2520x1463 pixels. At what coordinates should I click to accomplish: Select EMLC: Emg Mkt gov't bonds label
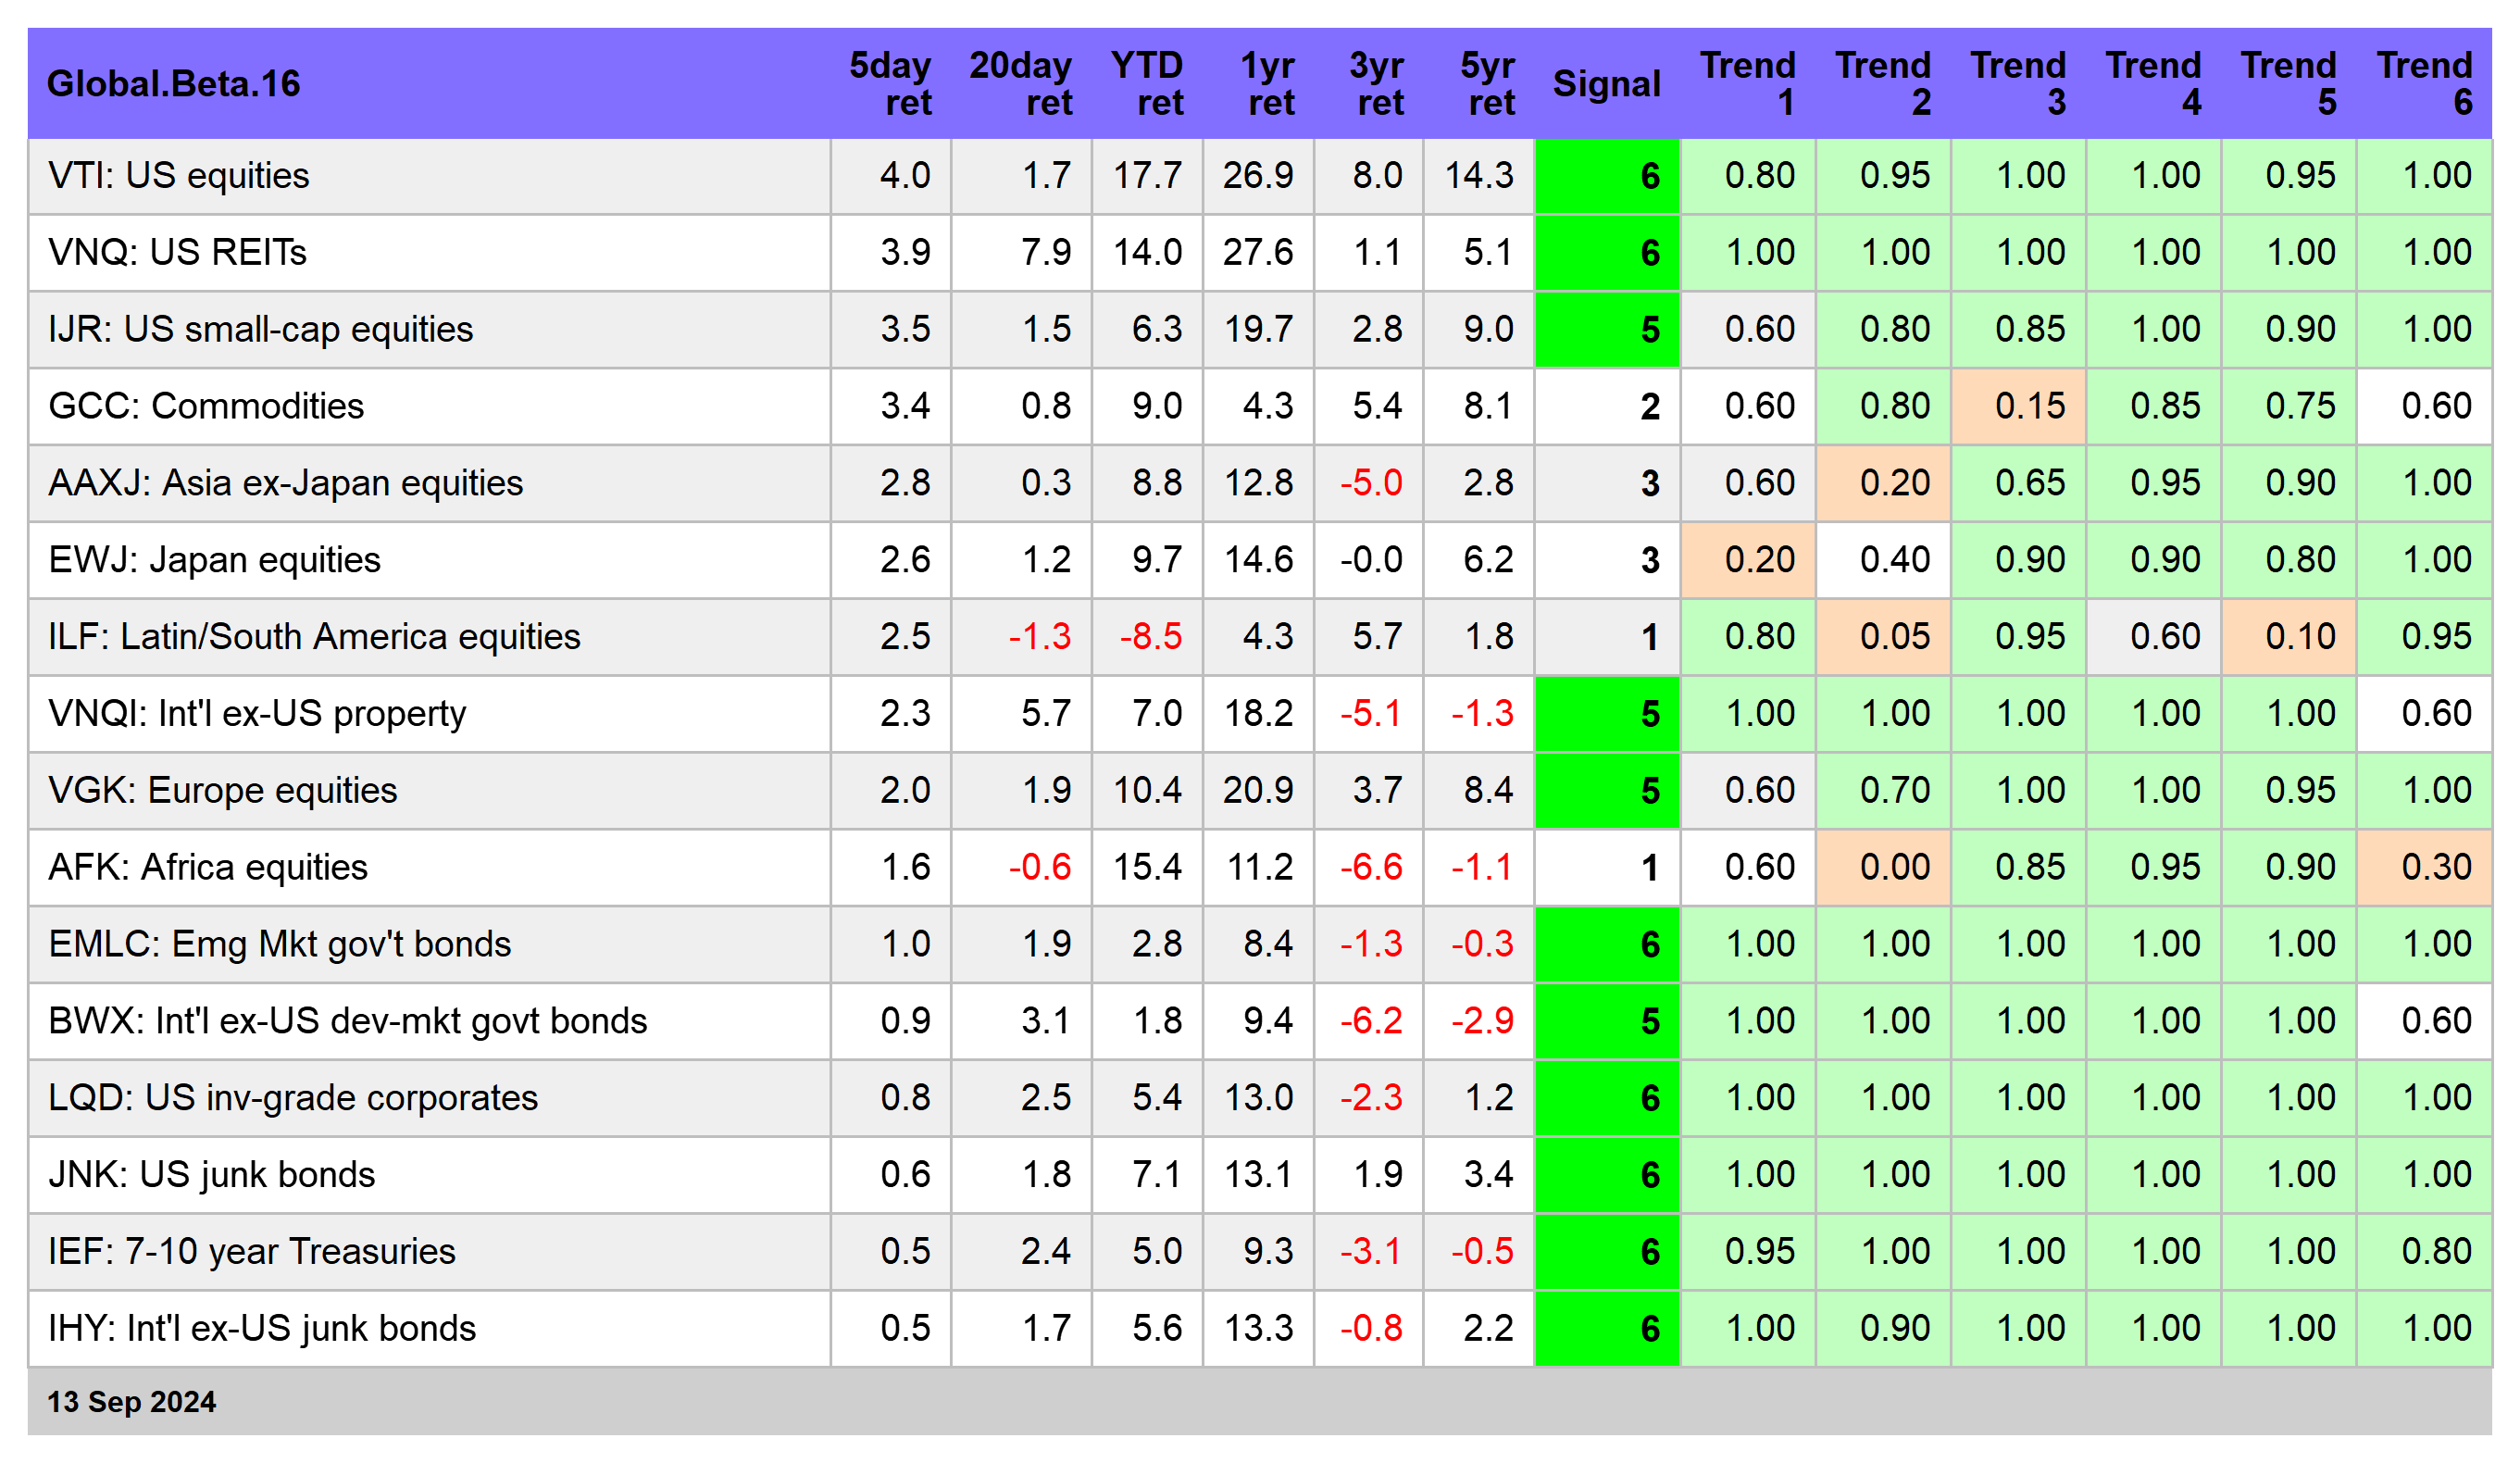coord(279,944)
